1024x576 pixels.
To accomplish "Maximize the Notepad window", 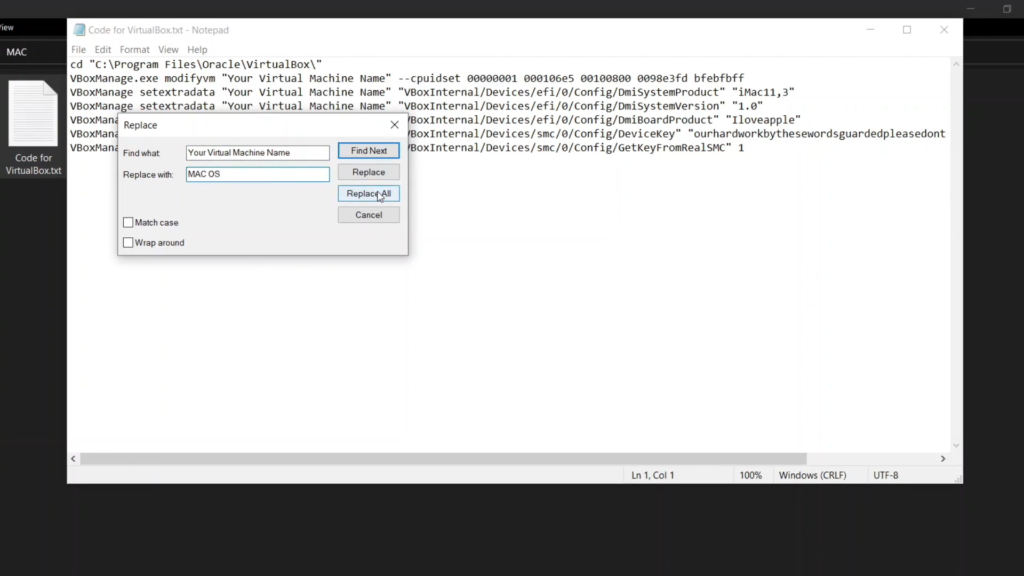I will coord(907,30).
